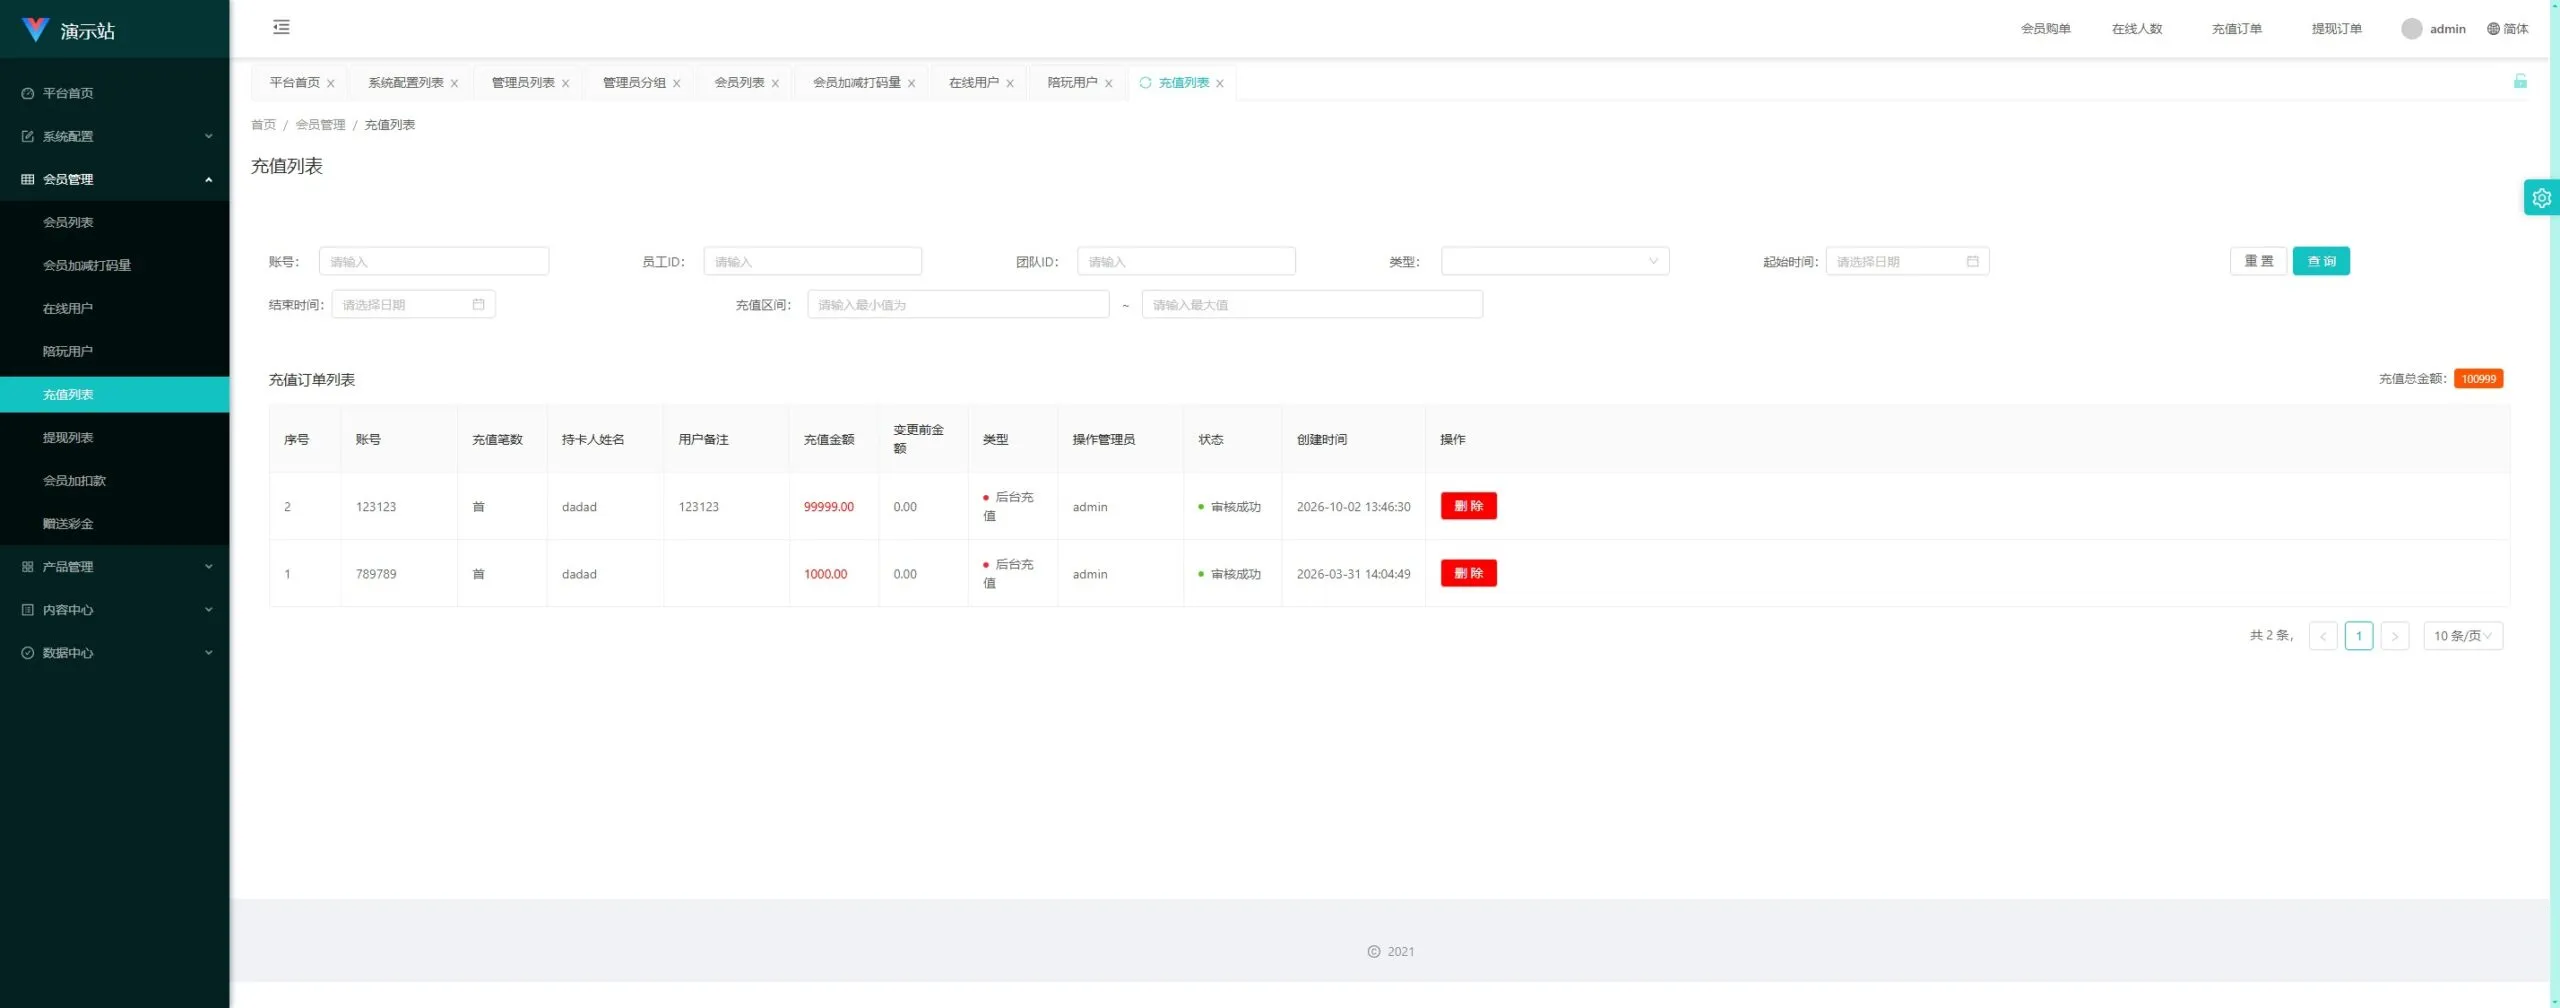Select page 1 in pagination
Image resolution: width=2560 pixels, height=1008 pixels.
[x=2358, y=636]
